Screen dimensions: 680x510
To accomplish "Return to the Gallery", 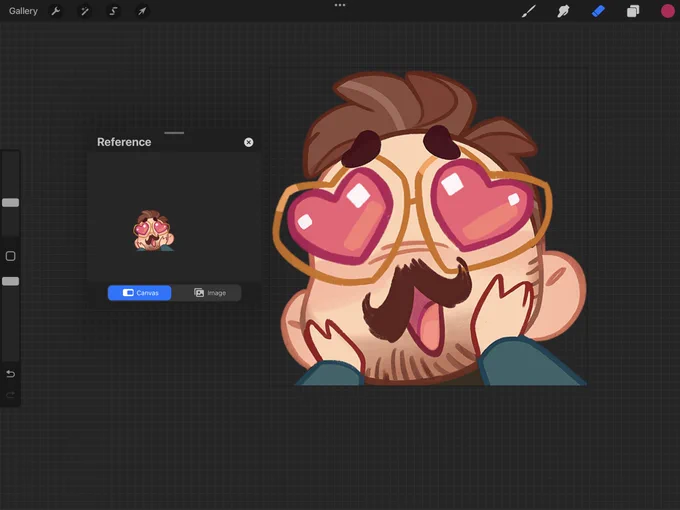I will pos(23,11).
